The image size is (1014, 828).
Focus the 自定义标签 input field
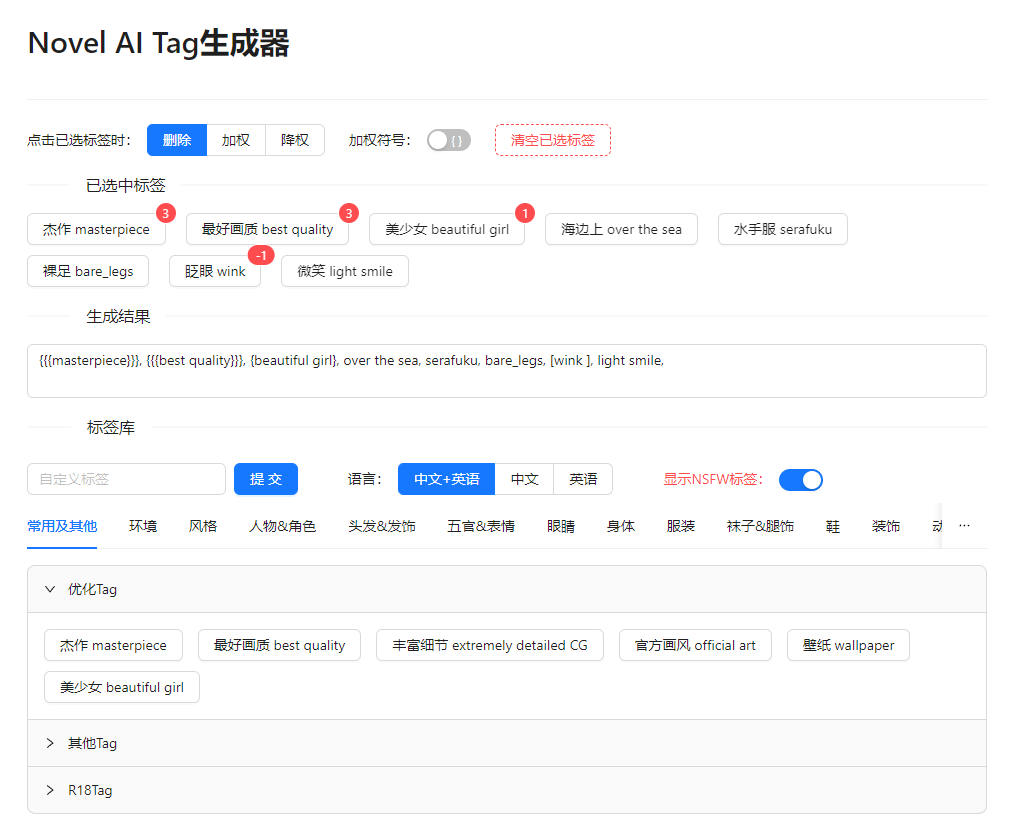(x=126, y=479)
